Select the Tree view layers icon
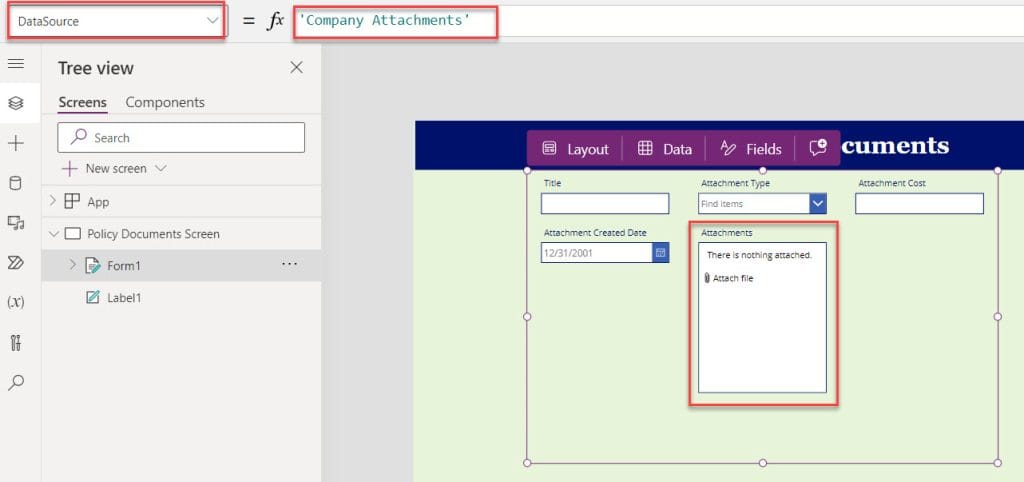The width and height of the screenshot is (1024, 482). pos(16,103)
